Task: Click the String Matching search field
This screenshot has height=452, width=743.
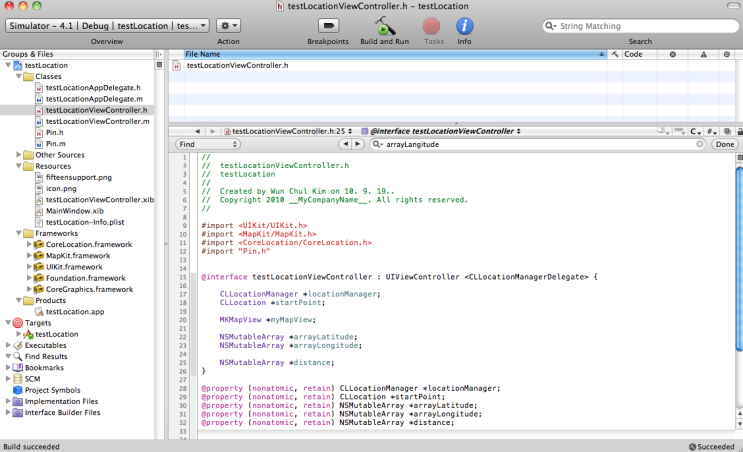Action: pyautogui.click(x=640, y=26)
